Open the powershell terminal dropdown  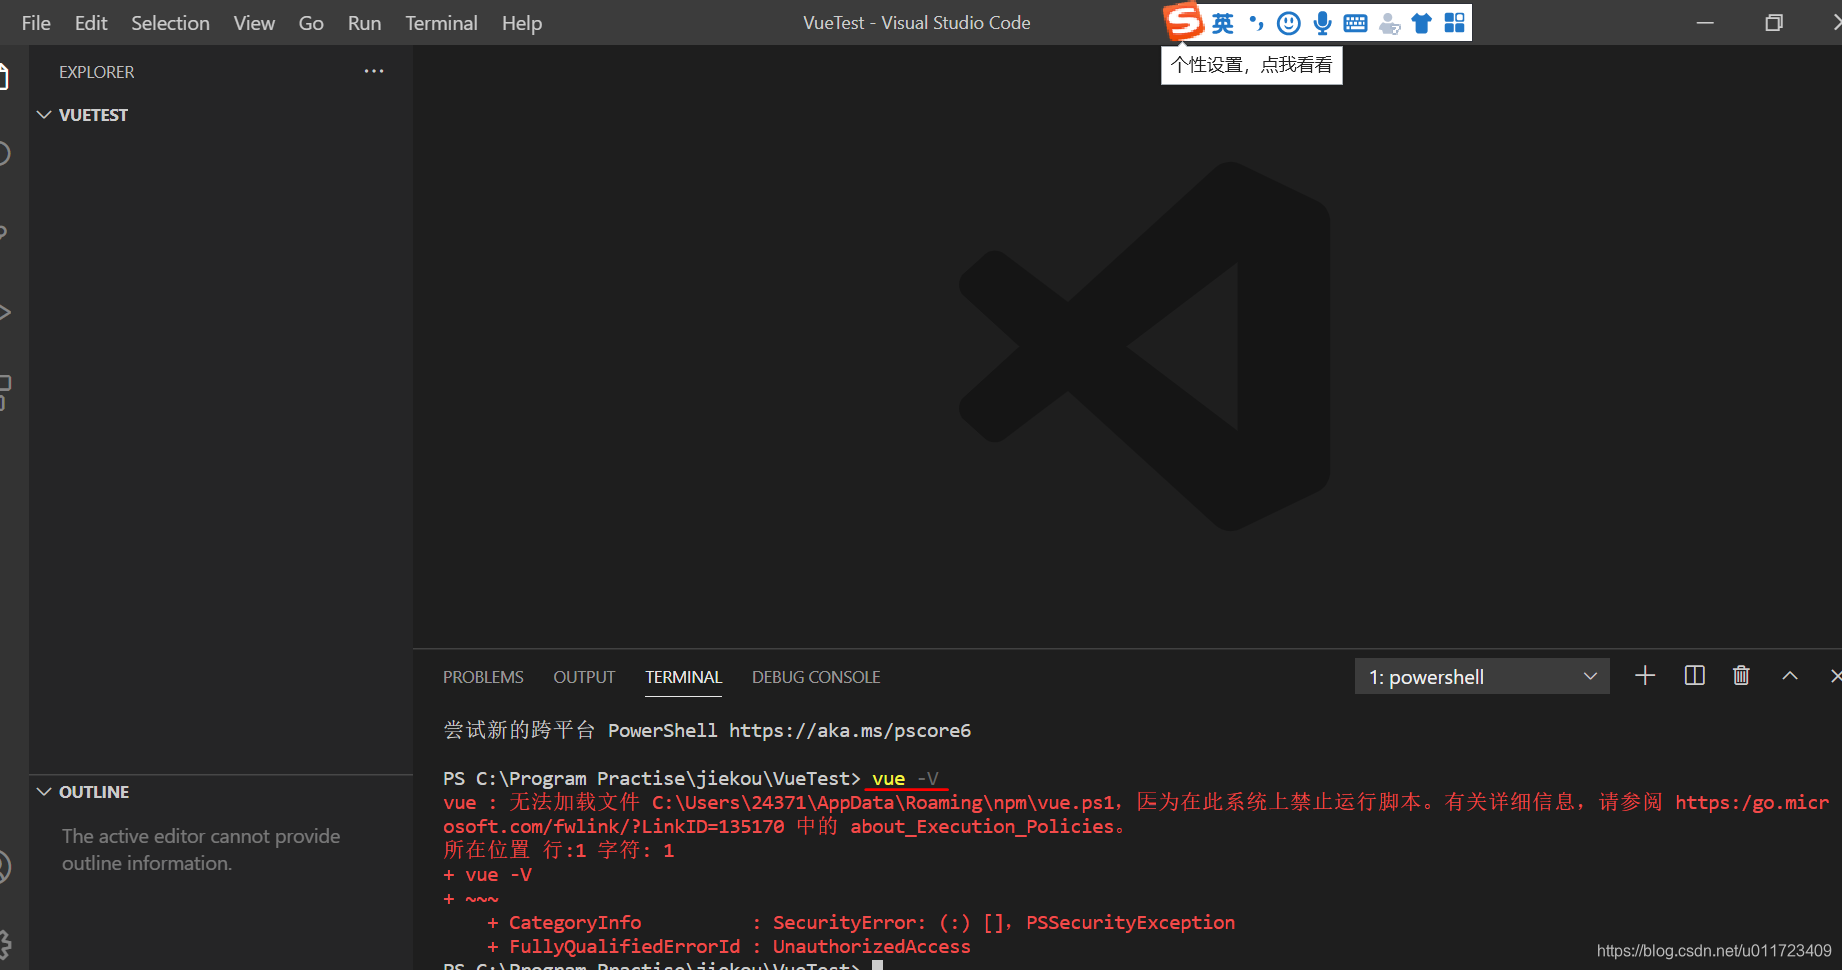[x=1482, y=677]
